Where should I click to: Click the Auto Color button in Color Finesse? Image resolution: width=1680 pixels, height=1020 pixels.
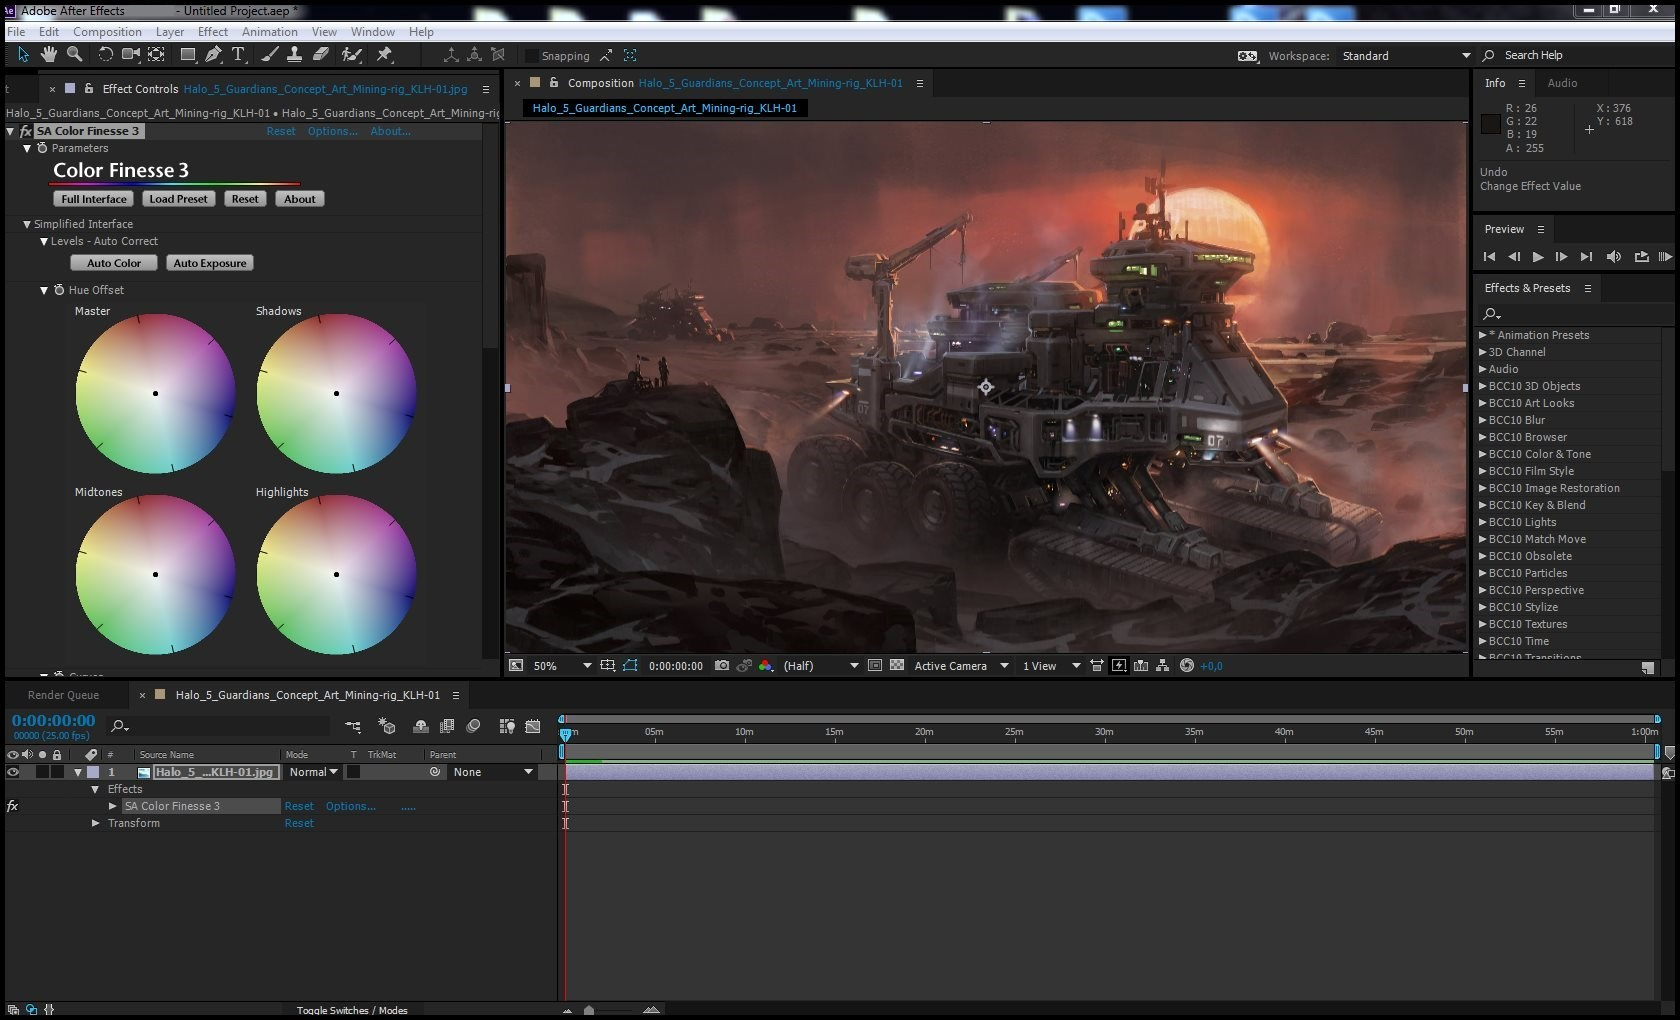113,262
